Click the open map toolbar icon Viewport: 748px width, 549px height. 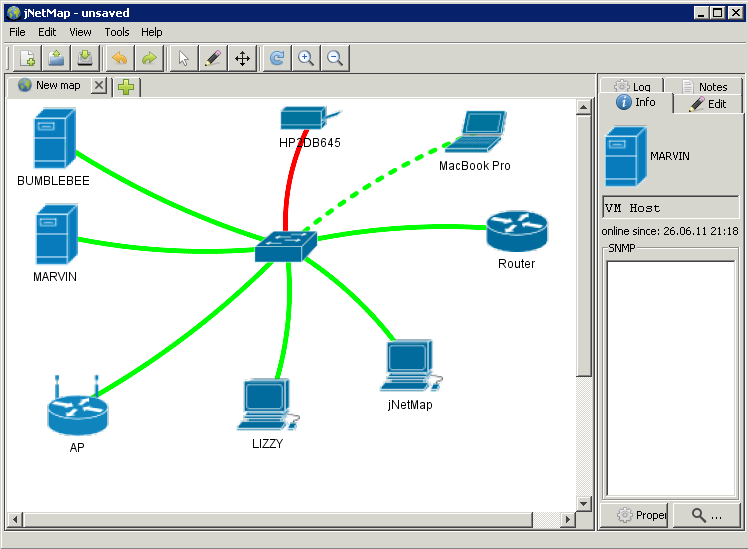coord(56,59)
